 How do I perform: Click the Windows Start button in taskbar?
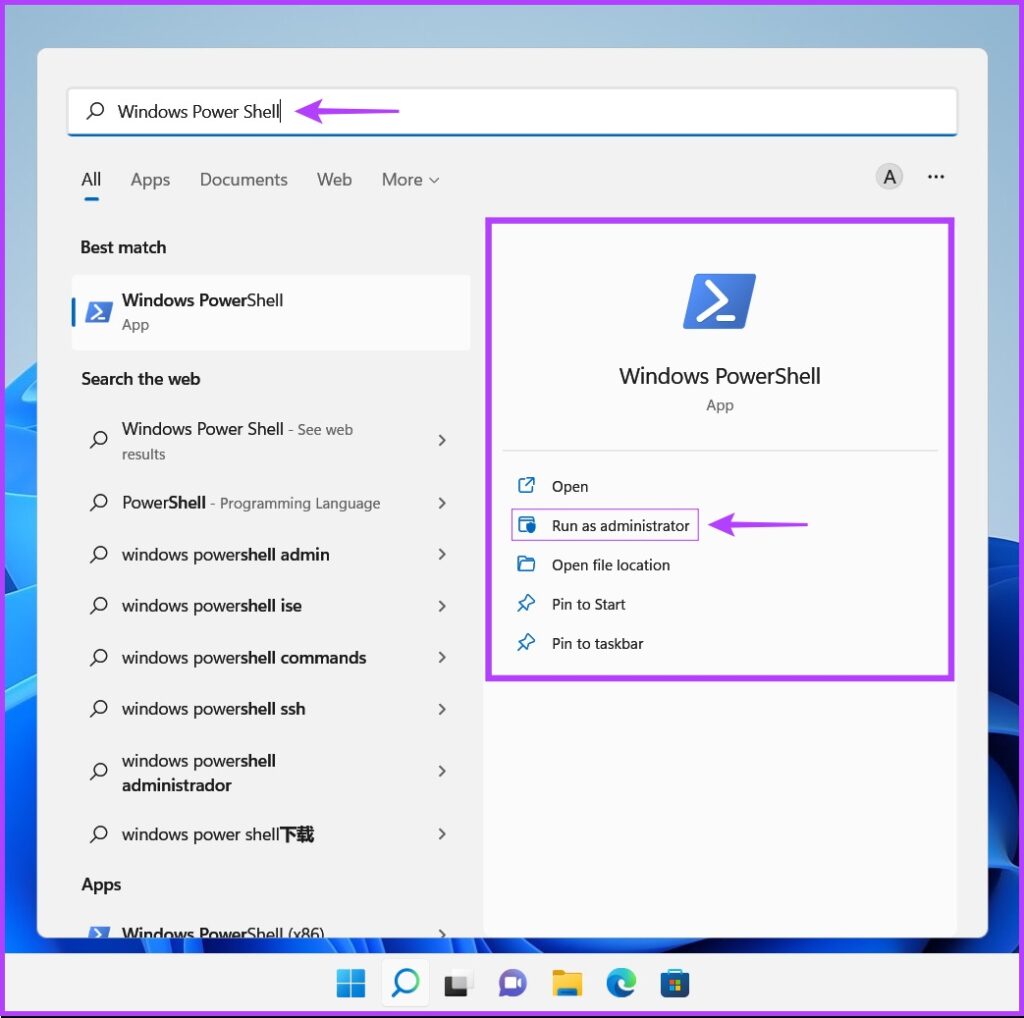(x=351, y=984)
